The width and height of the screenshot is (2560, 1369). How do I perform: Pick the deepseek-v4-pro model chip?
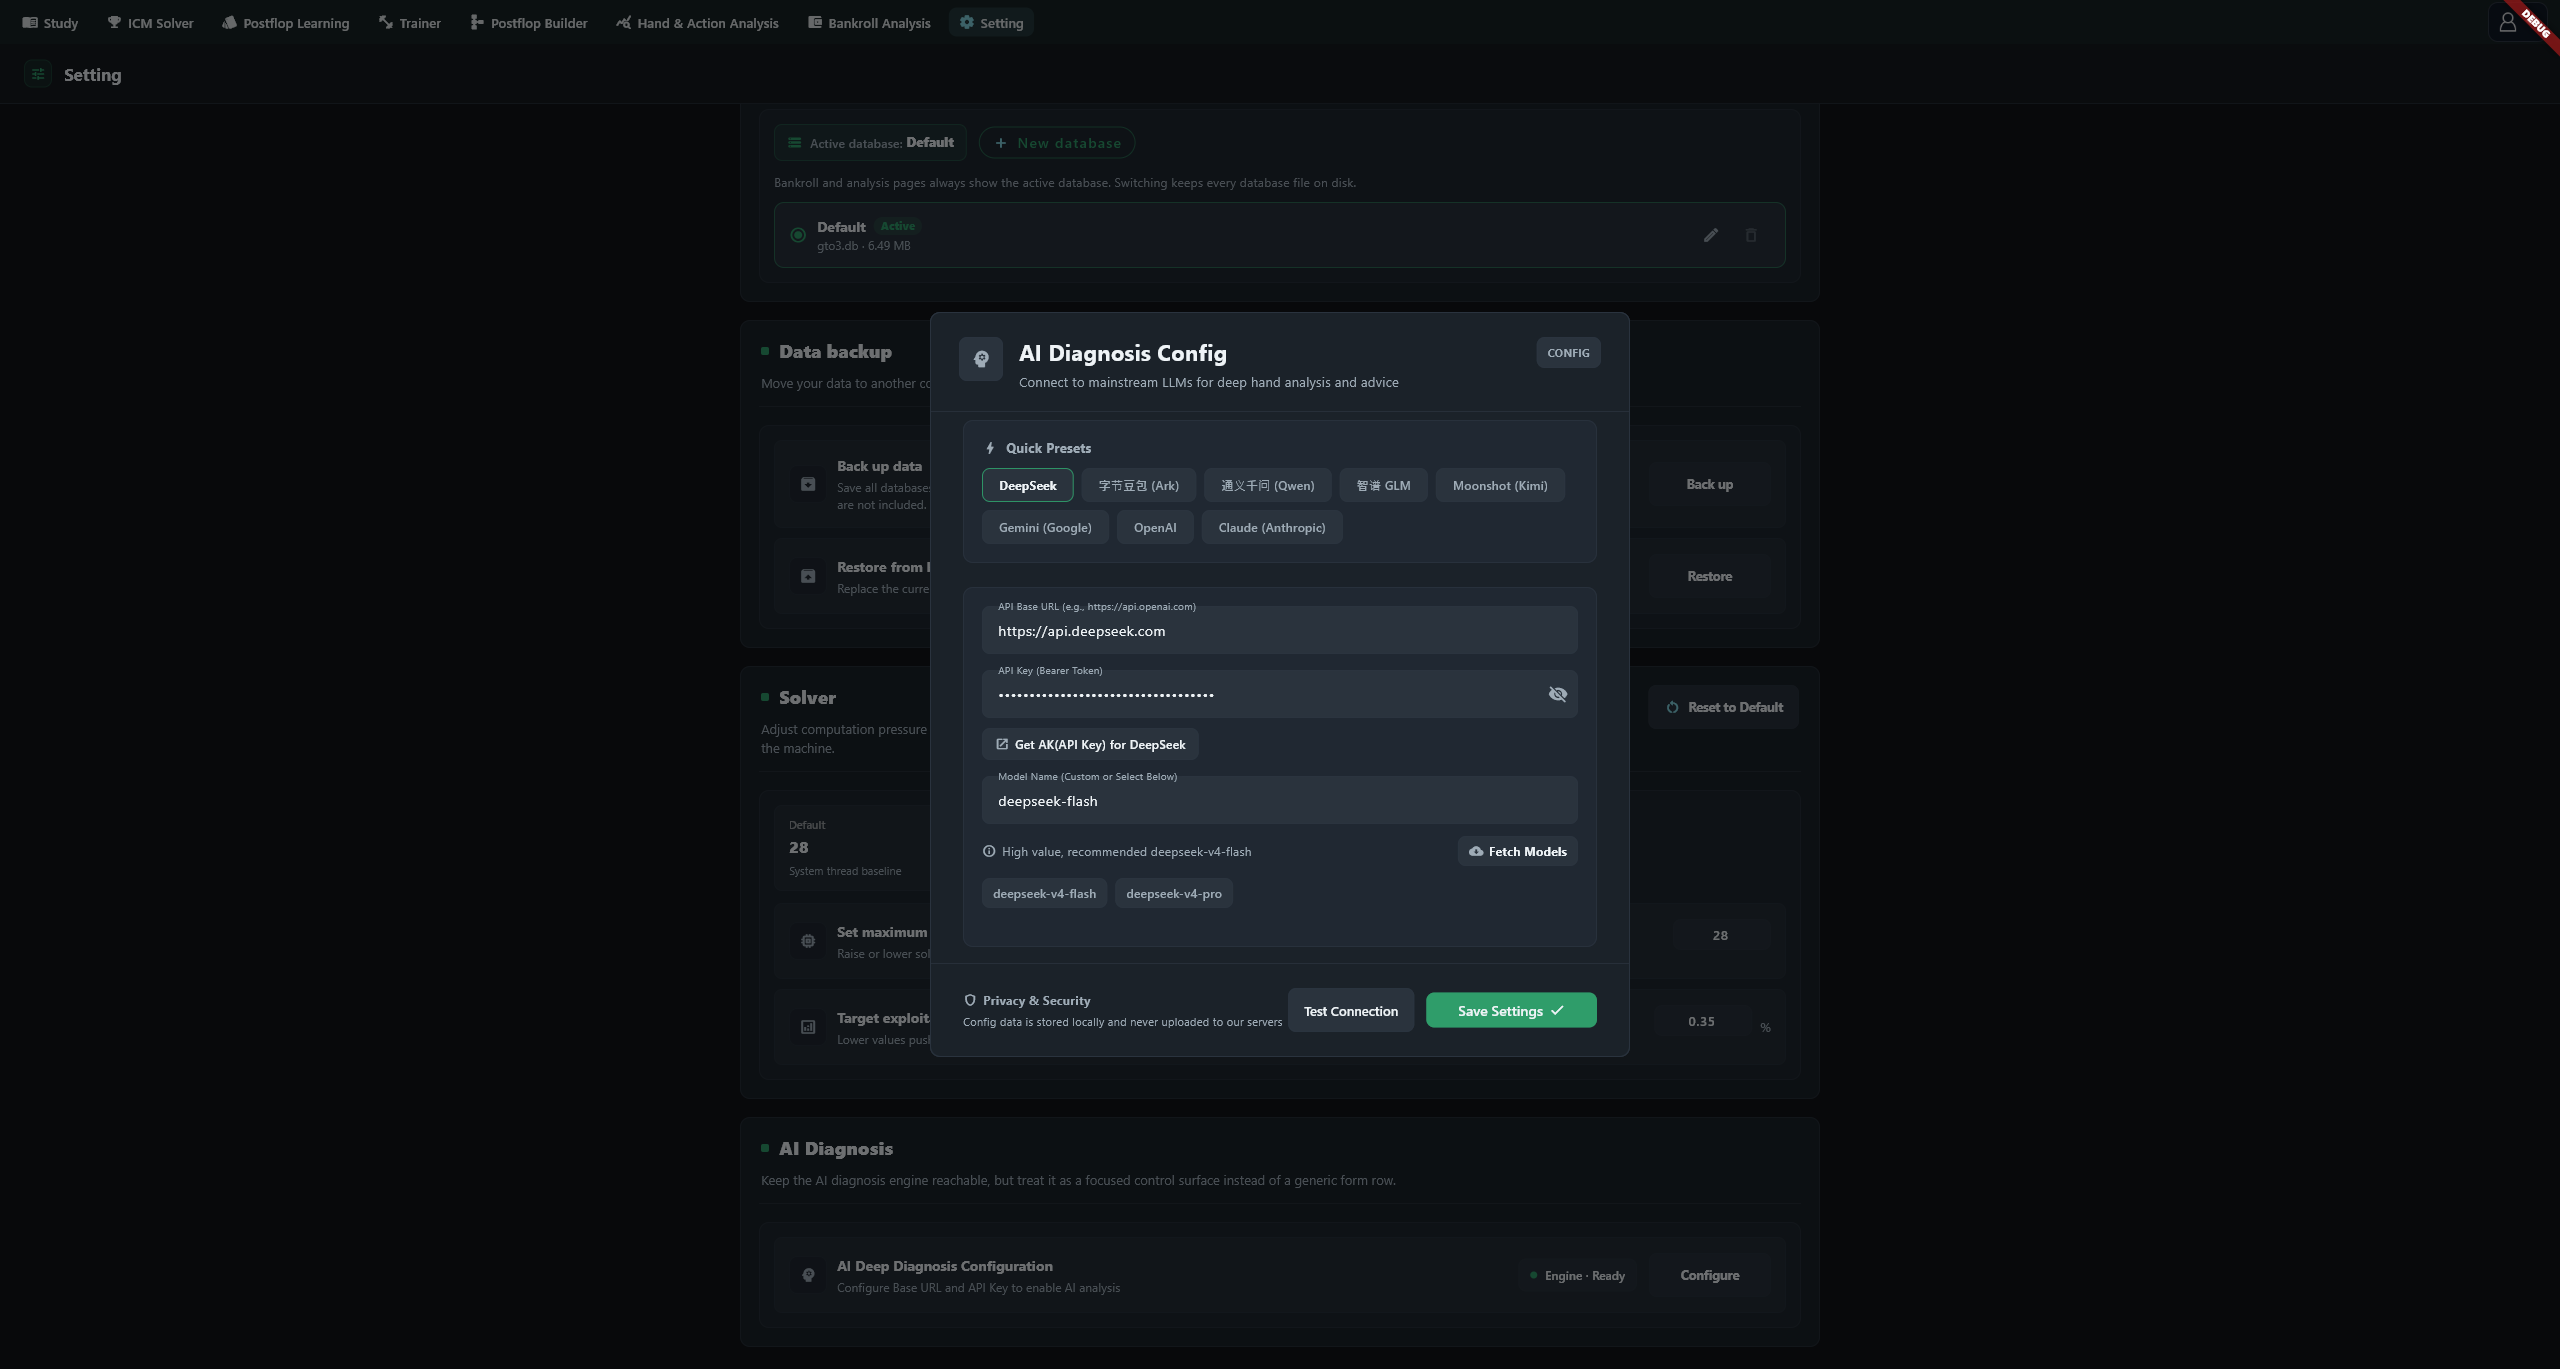[x=1174, y=893]
